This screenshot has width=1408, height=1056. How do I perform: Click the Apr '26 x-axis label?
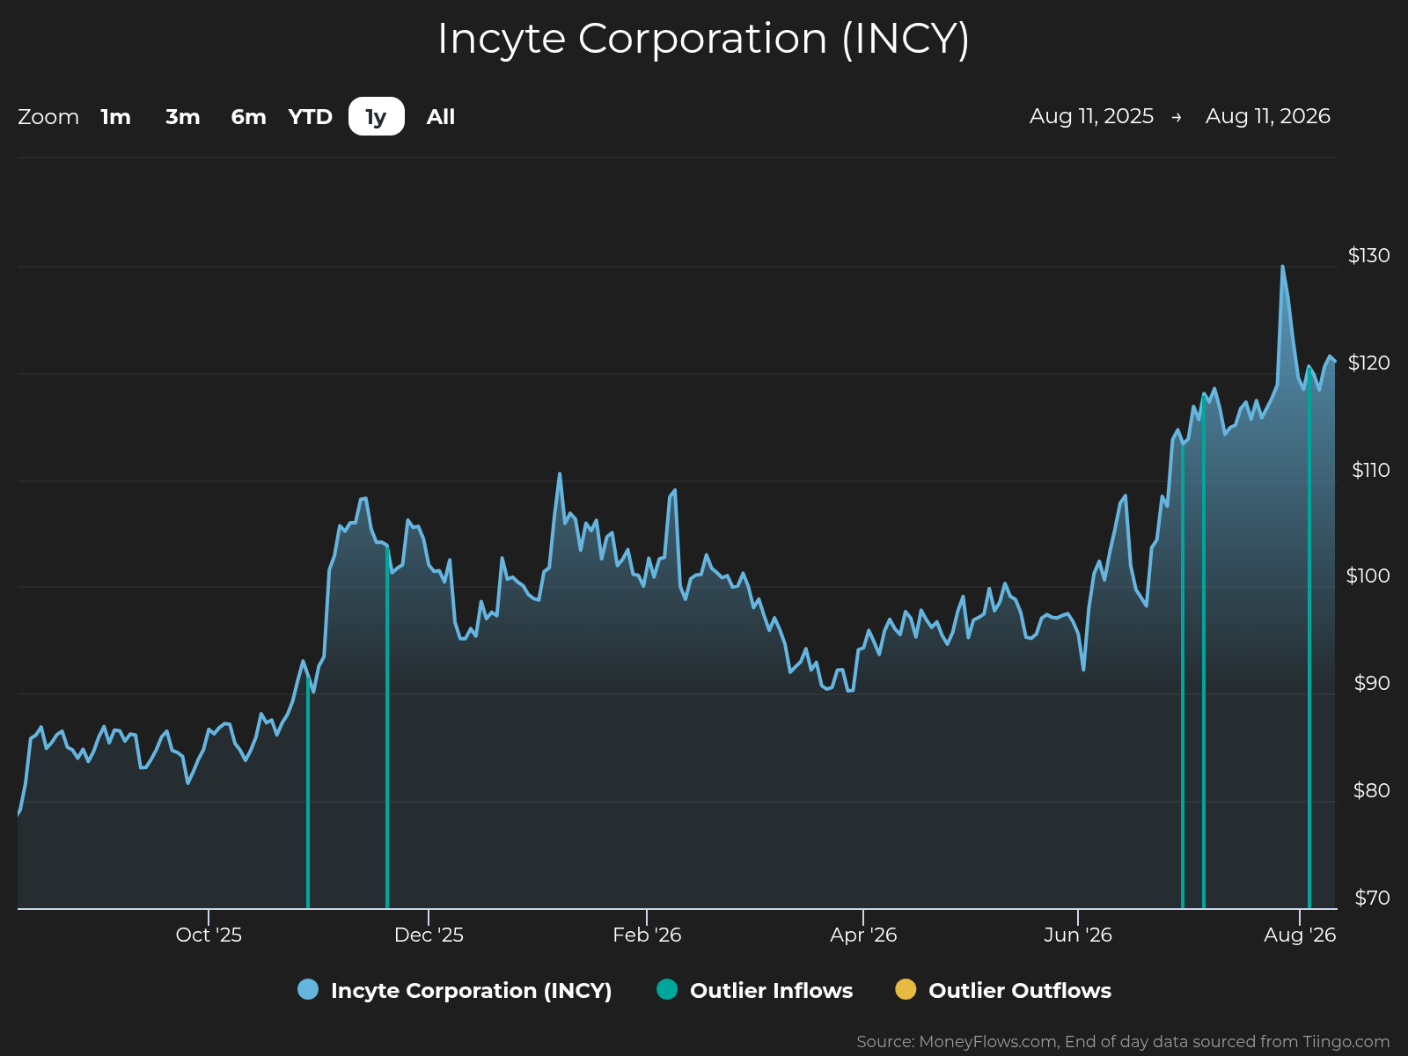pos(863,935)
